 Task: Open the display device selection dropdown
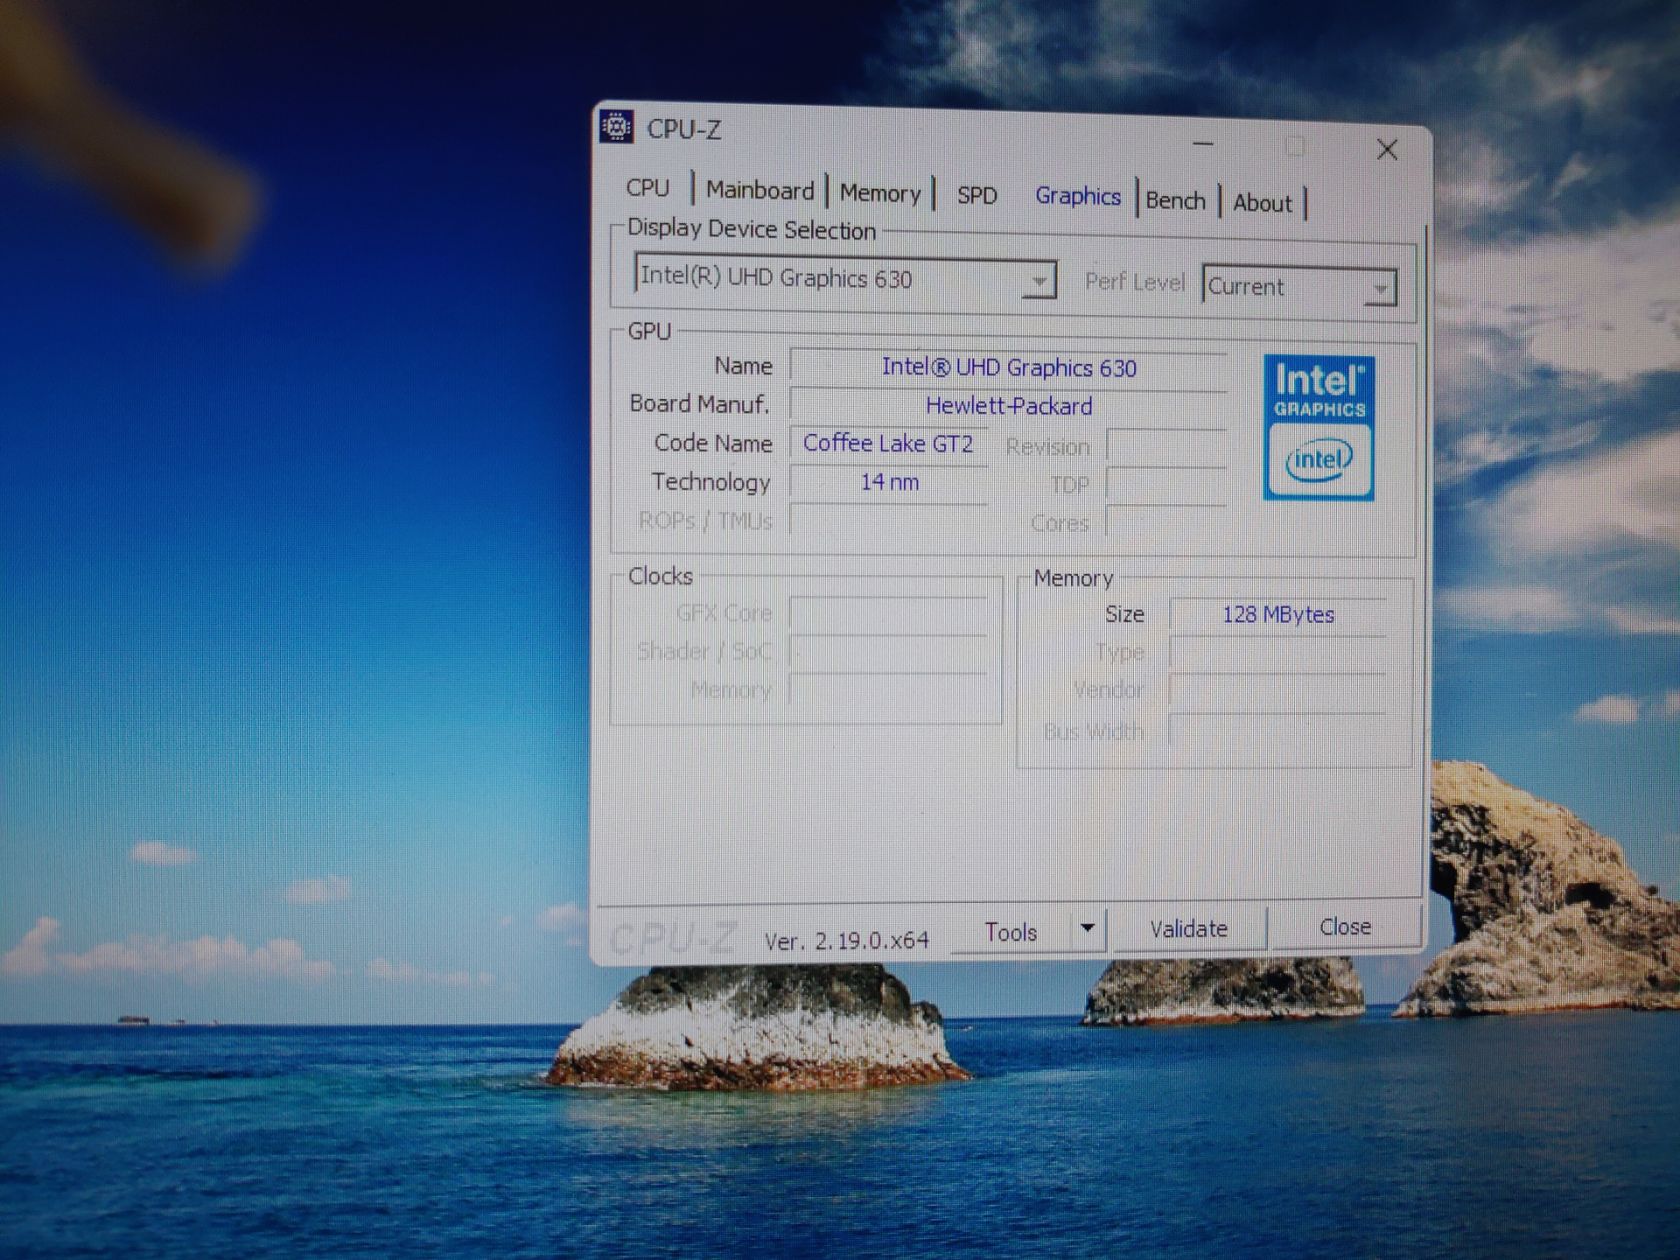click(845, 278)
